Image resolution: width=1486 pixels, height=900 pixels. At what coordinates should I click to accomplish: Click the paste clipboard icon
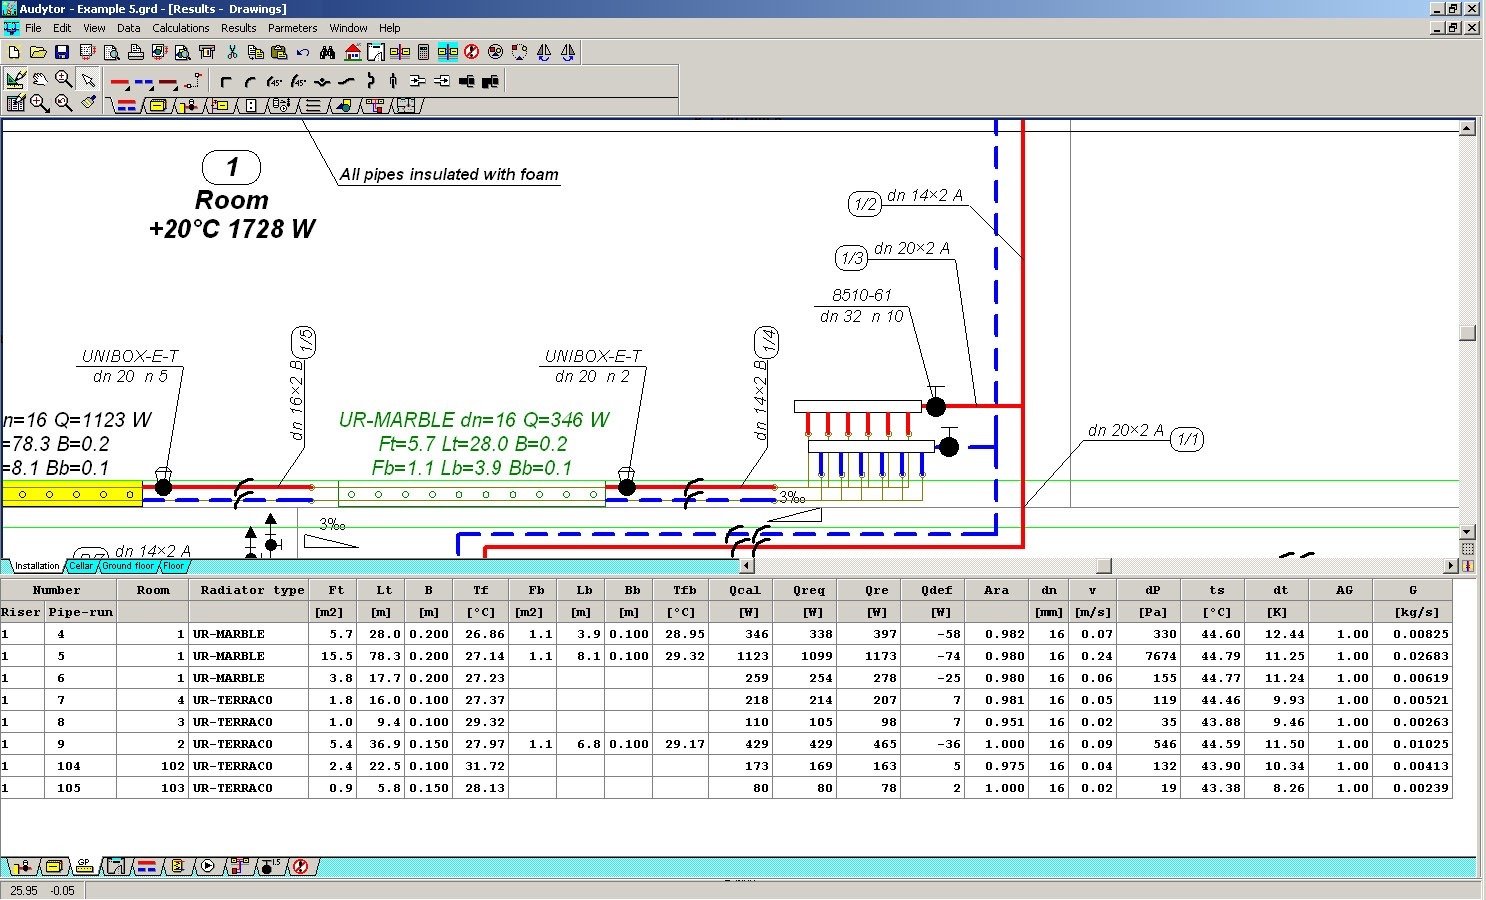(x=279, y=52)
